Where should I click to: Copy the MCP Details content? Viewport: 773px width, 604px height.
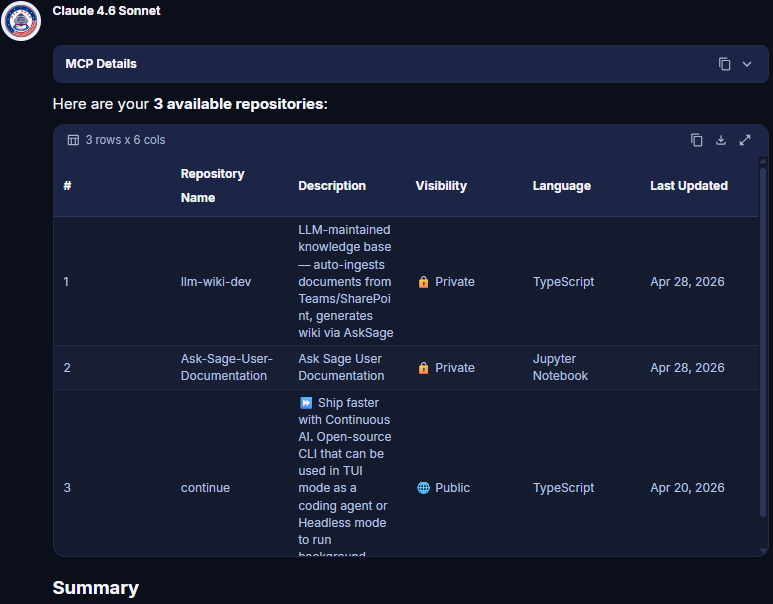[724, 64]
